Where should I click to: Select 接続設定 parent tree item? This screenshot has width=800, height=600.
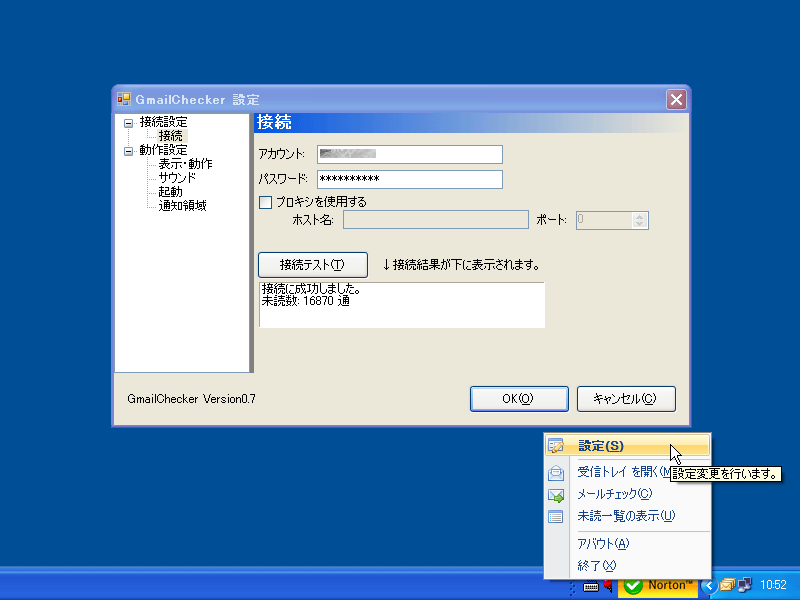click(x=163, y=122)
